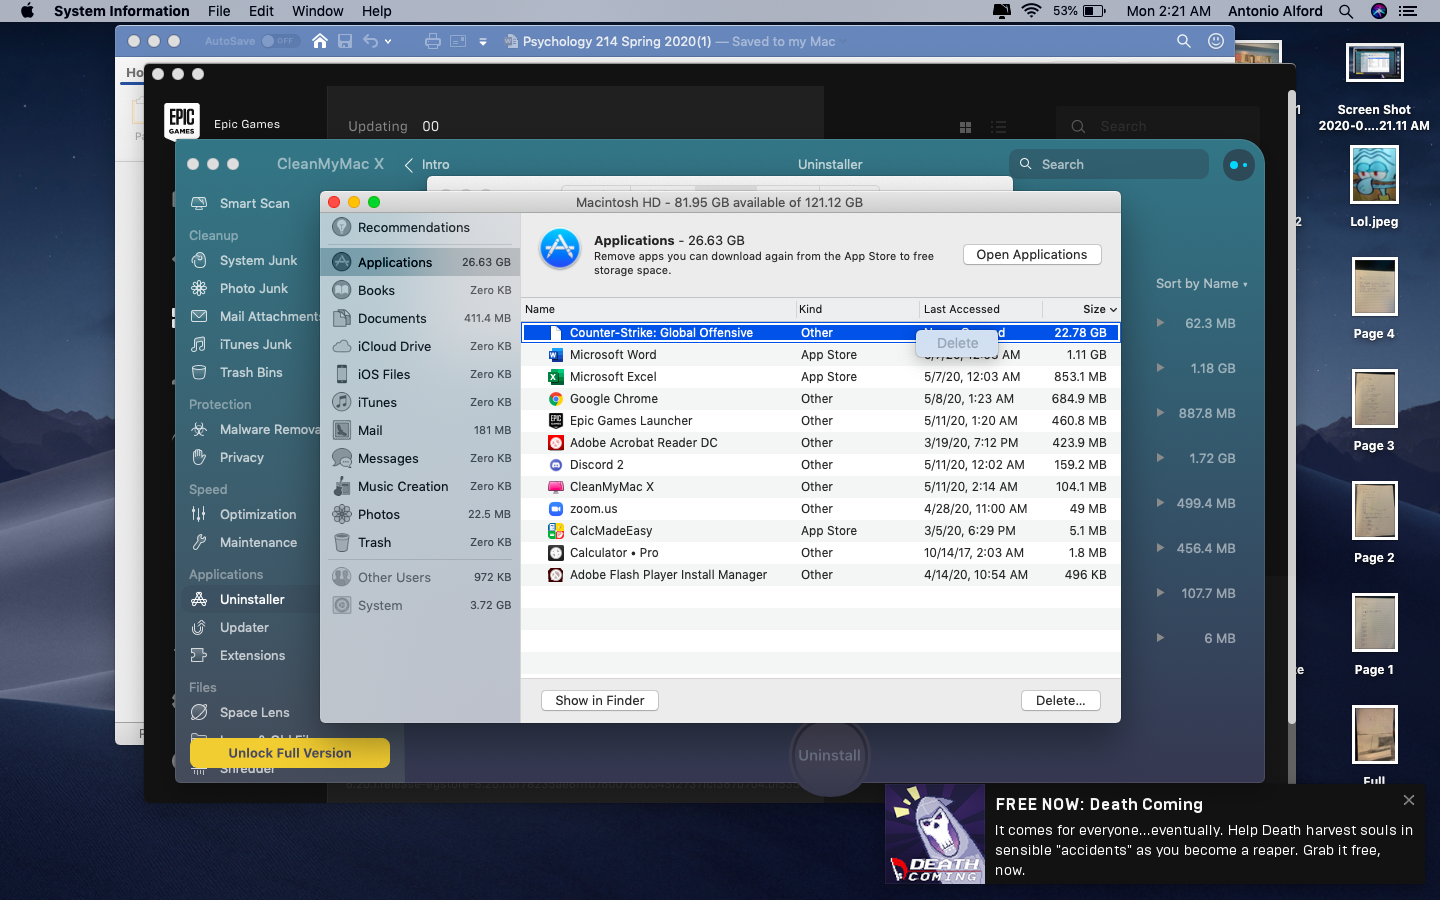Click Unlock Full Version button
1440x900 pixels.
click(x=290, y=753)
